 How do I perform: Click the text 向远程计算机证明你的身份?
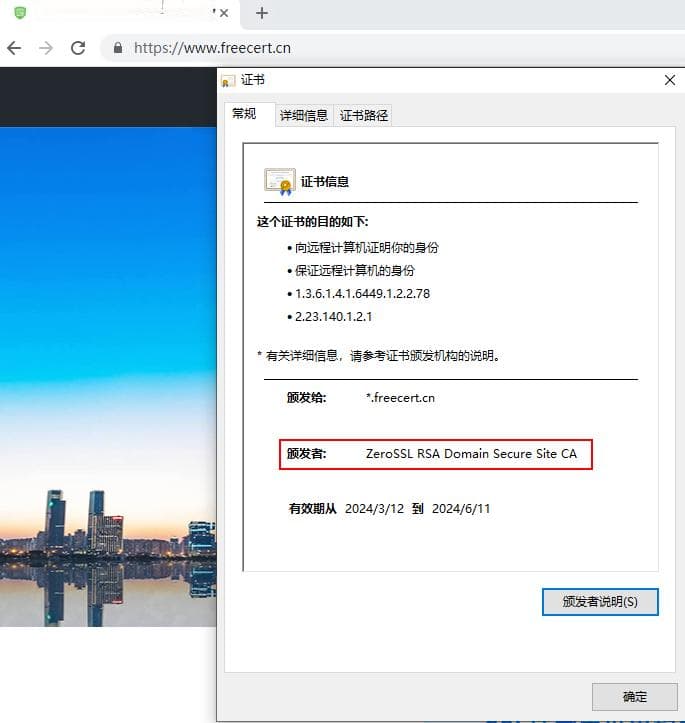[x=367, y=248]
